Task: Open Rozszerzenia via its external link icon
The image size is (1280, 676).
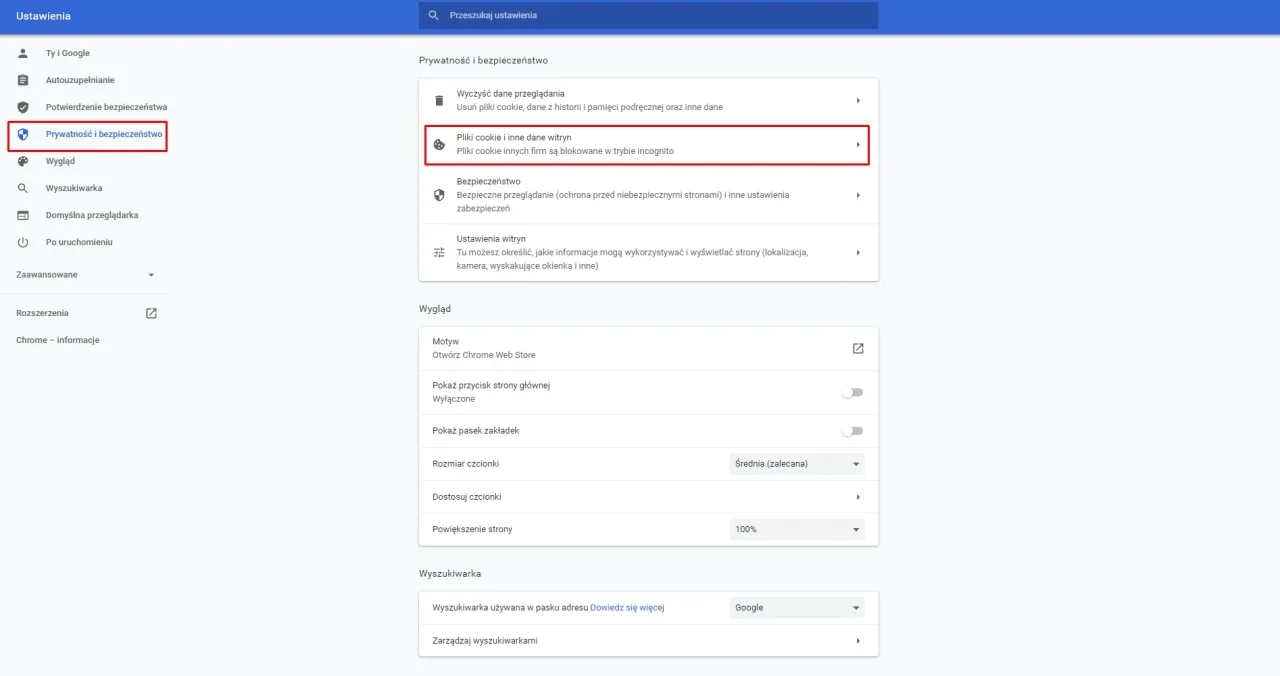Action: tap(150, 312)
